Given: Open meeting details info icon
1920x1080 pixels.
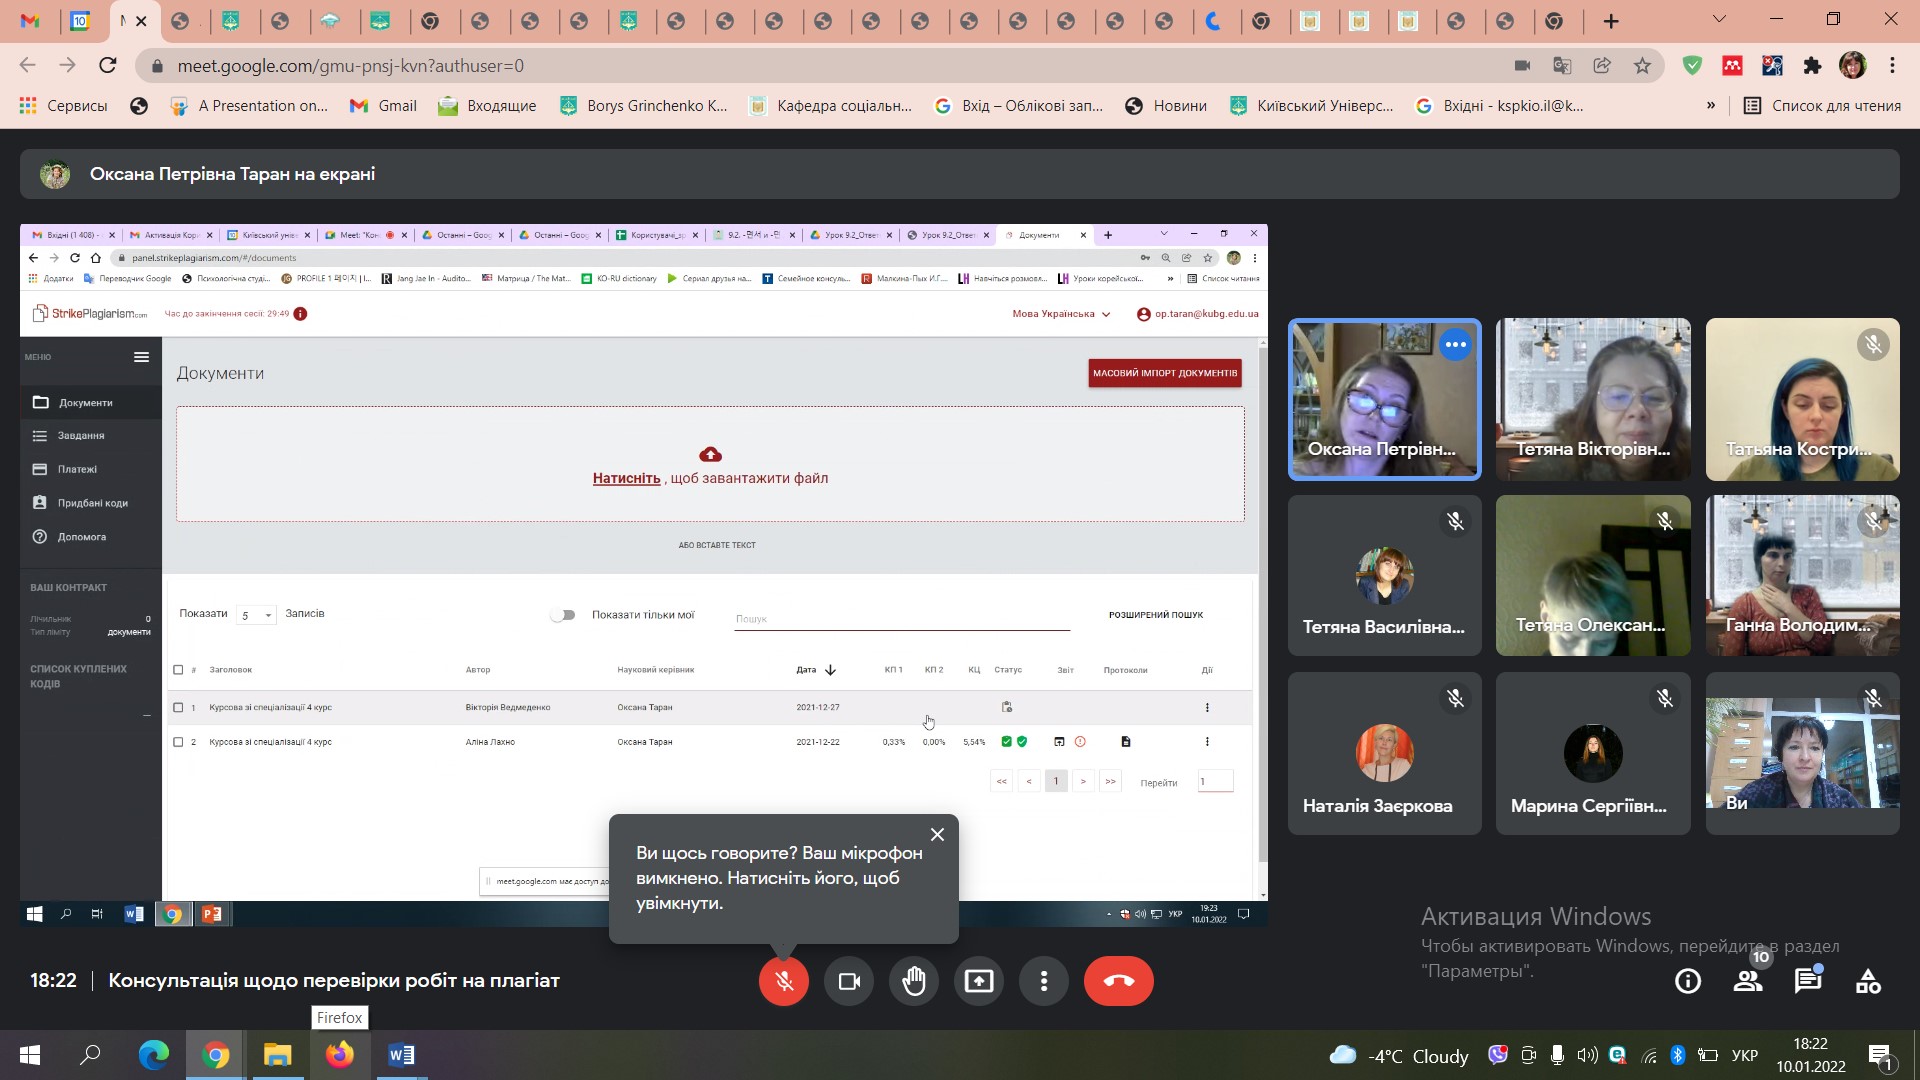Looking at the screenshot, I should tap(1687, 982).
